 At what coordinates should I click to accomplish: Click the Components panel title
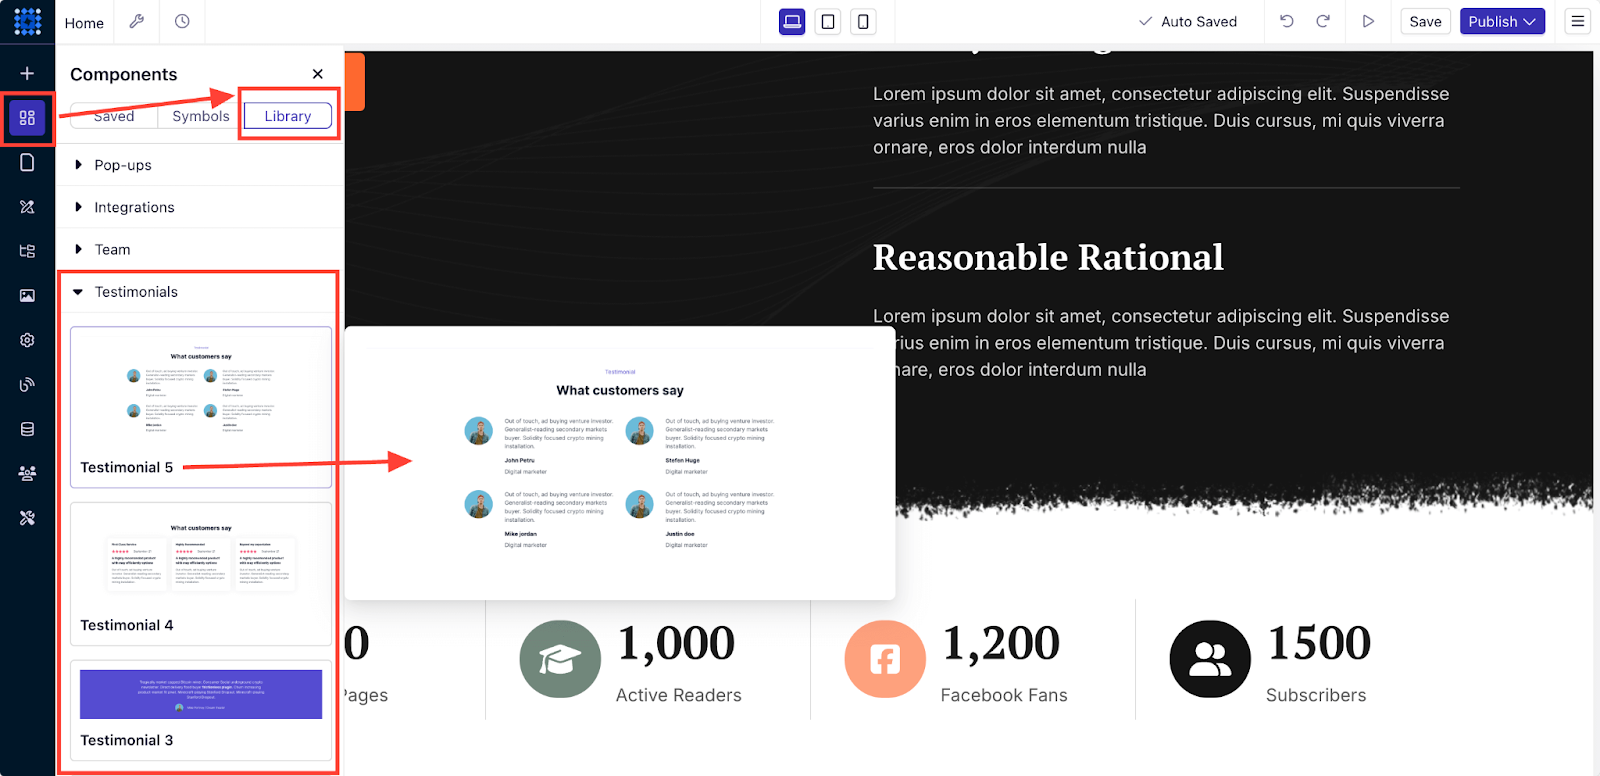coord(123,74)
